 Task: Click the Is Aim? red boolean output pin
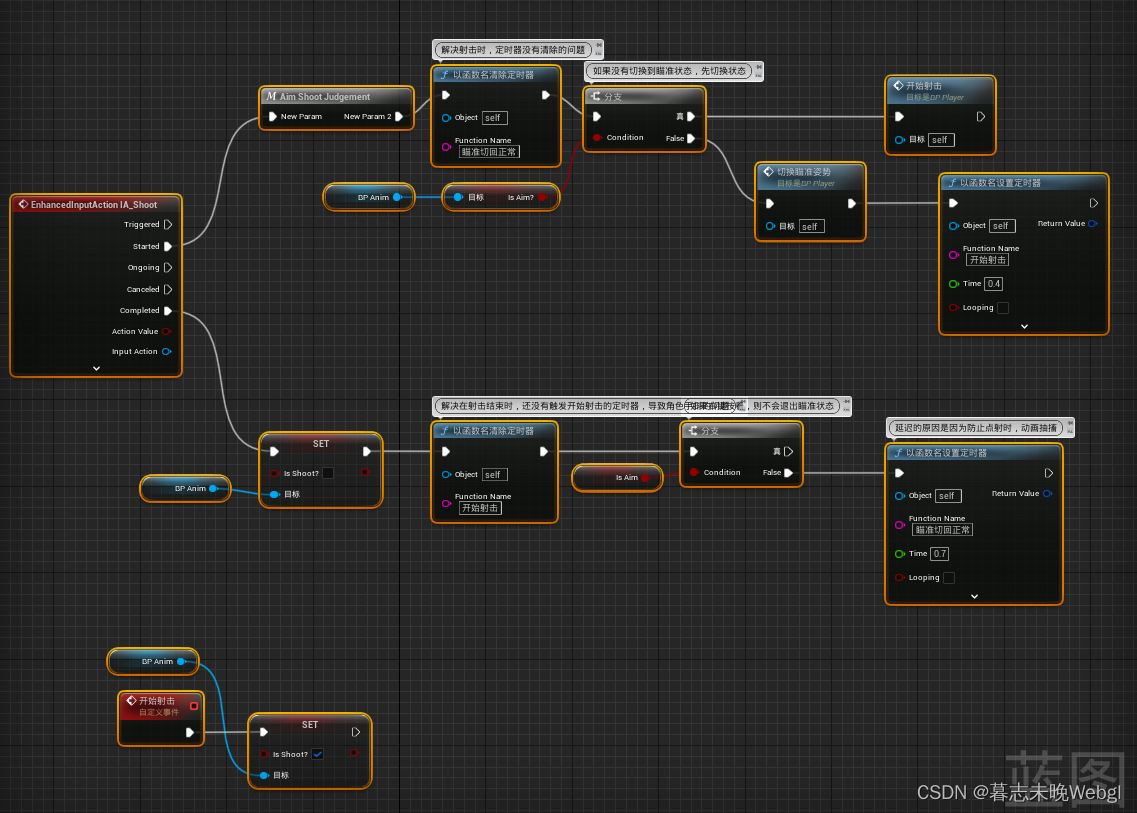(x=542, y=197)
